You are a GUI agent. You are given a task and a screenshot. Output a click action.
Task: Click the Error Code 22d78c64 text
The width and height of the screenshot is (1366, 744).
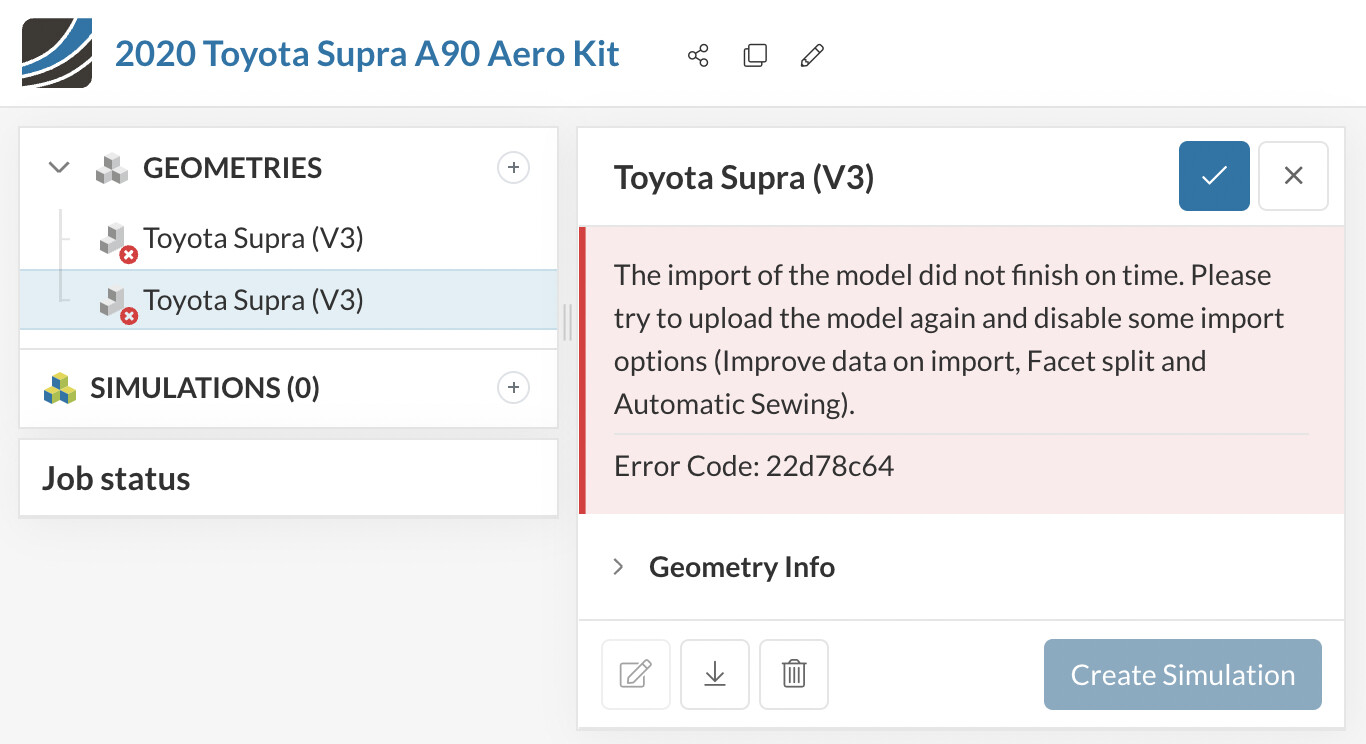click(x=754, y=466)
